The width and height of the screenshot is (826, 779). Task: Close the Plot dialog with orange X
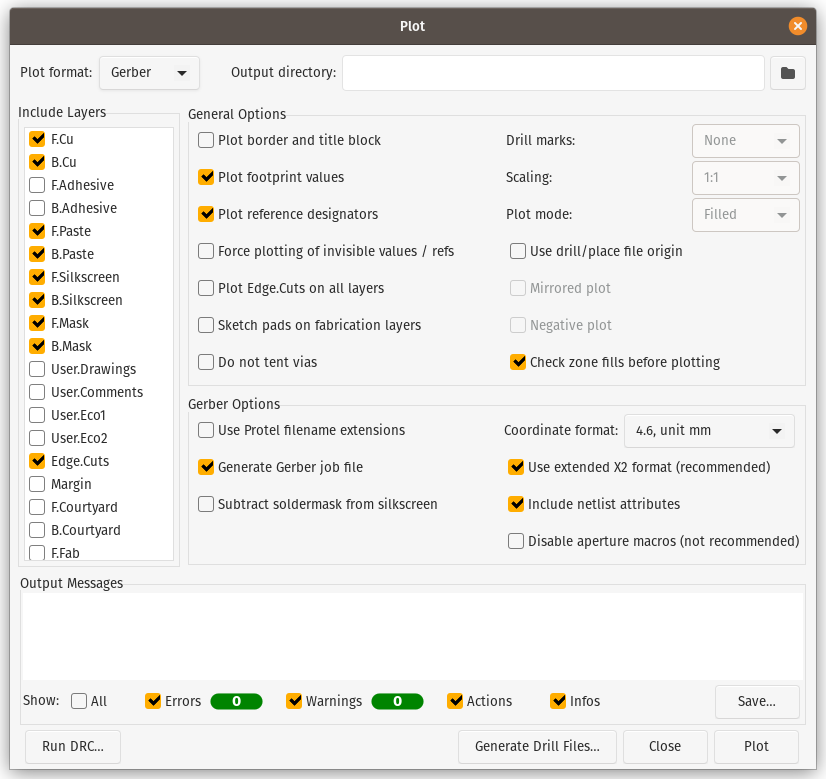797,26
